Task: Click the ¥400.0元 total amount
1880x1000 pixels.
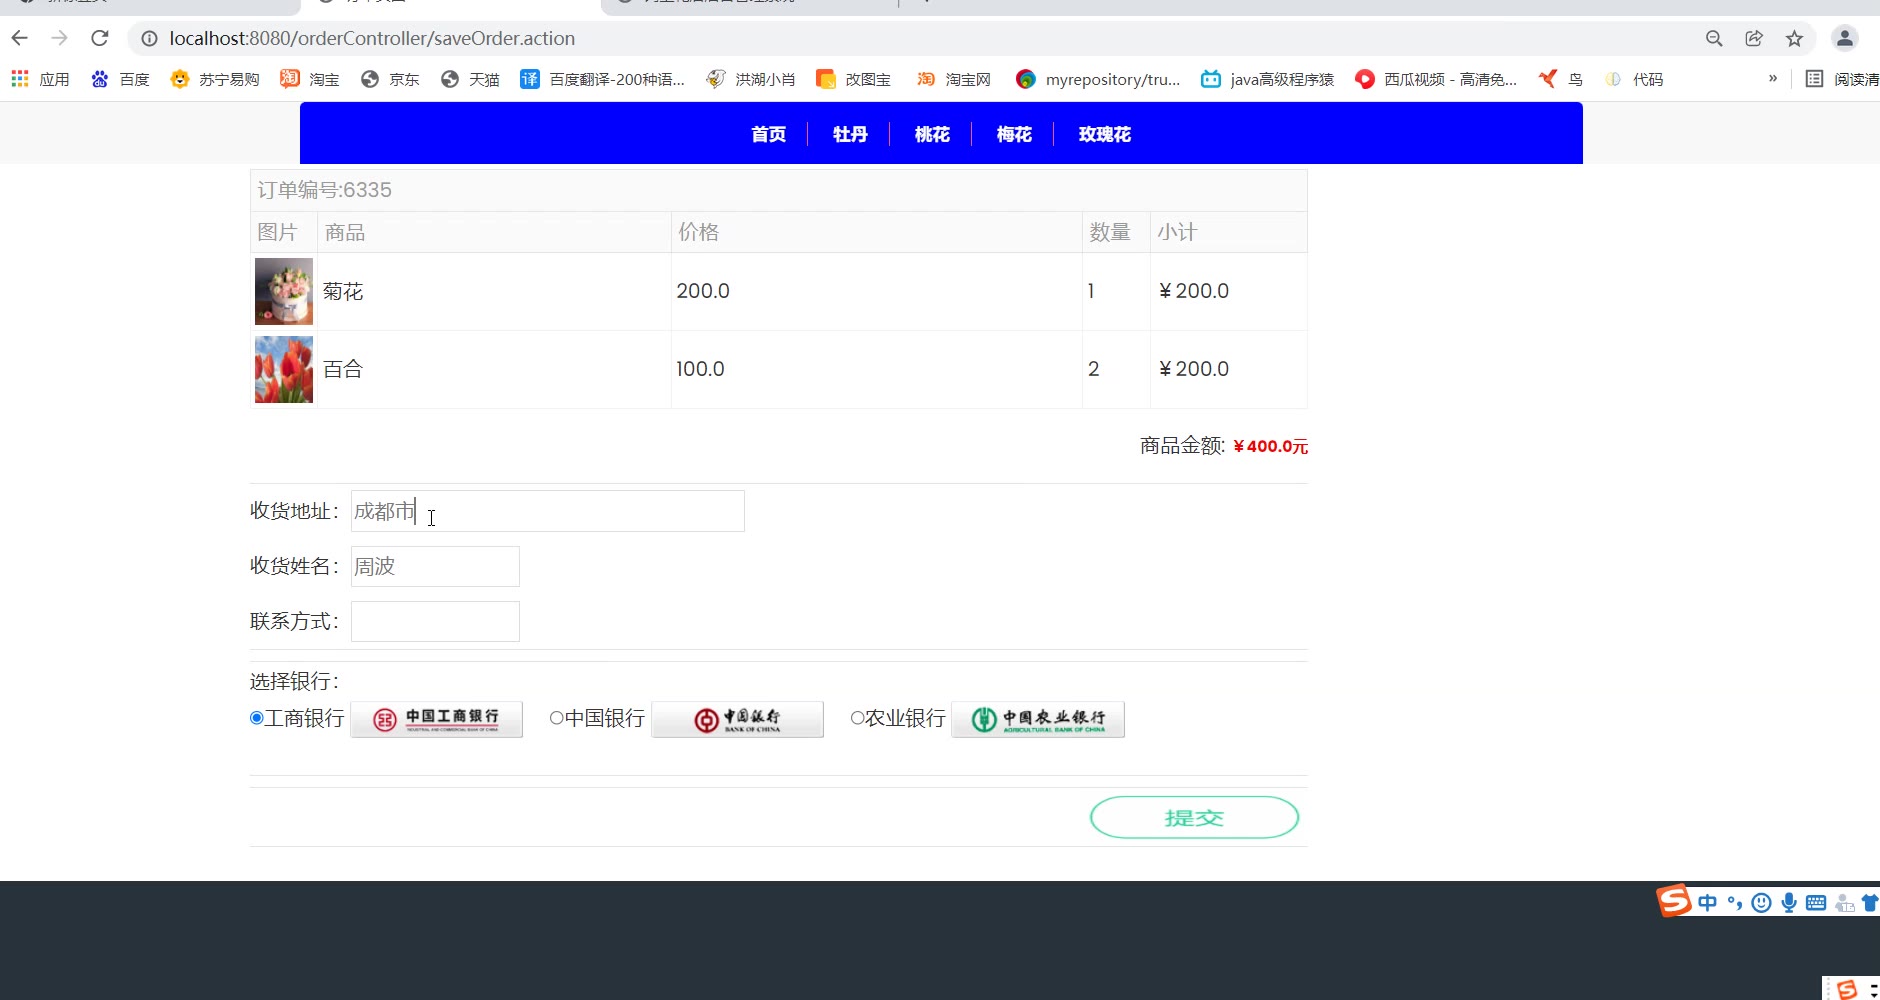Action: click(1270, 446)
